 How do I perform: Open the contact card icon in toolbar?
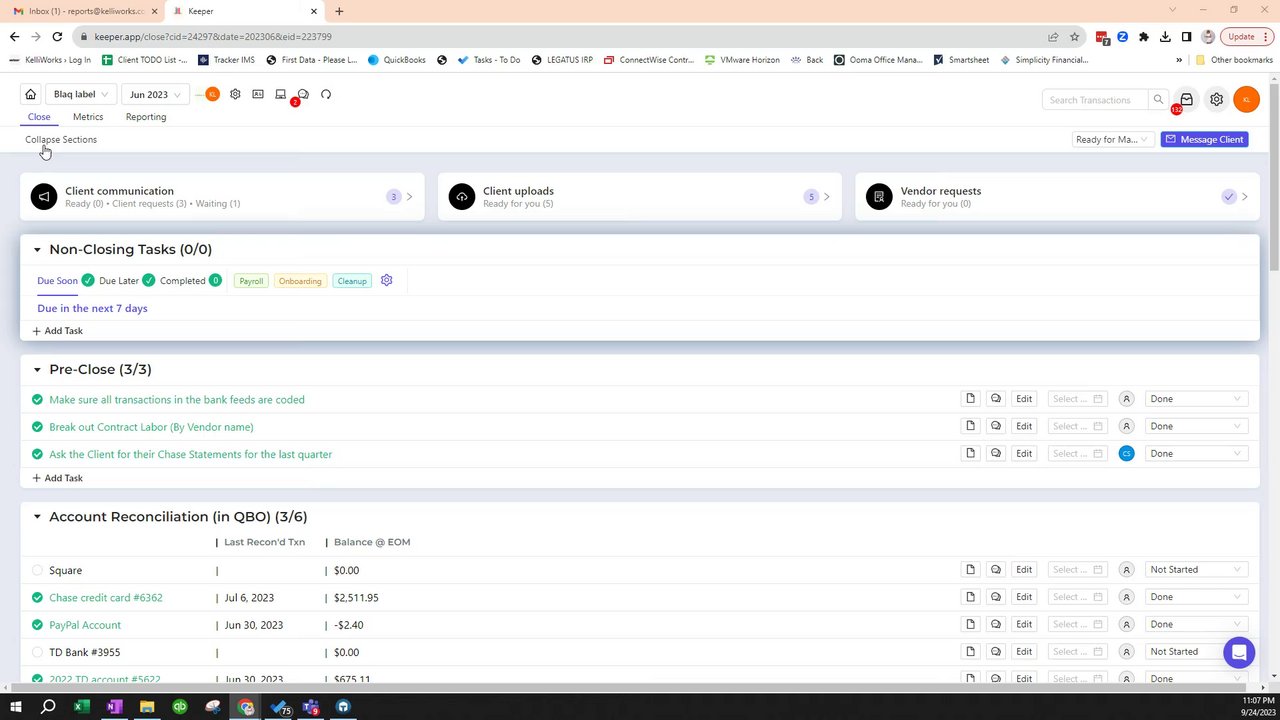point(258,94)
